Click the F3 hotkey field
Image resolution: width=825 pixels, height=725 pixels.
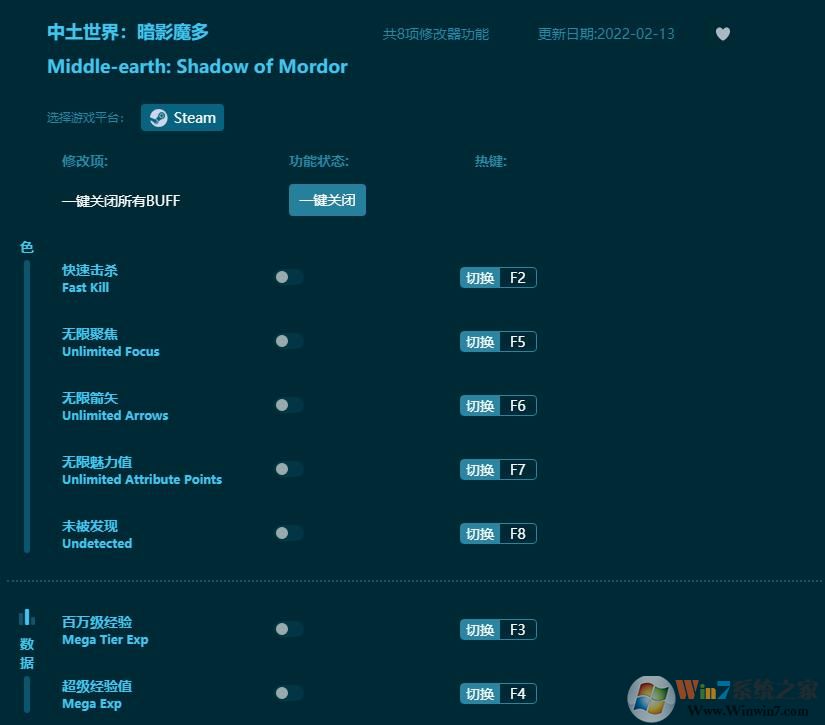[x=518, y=630]
